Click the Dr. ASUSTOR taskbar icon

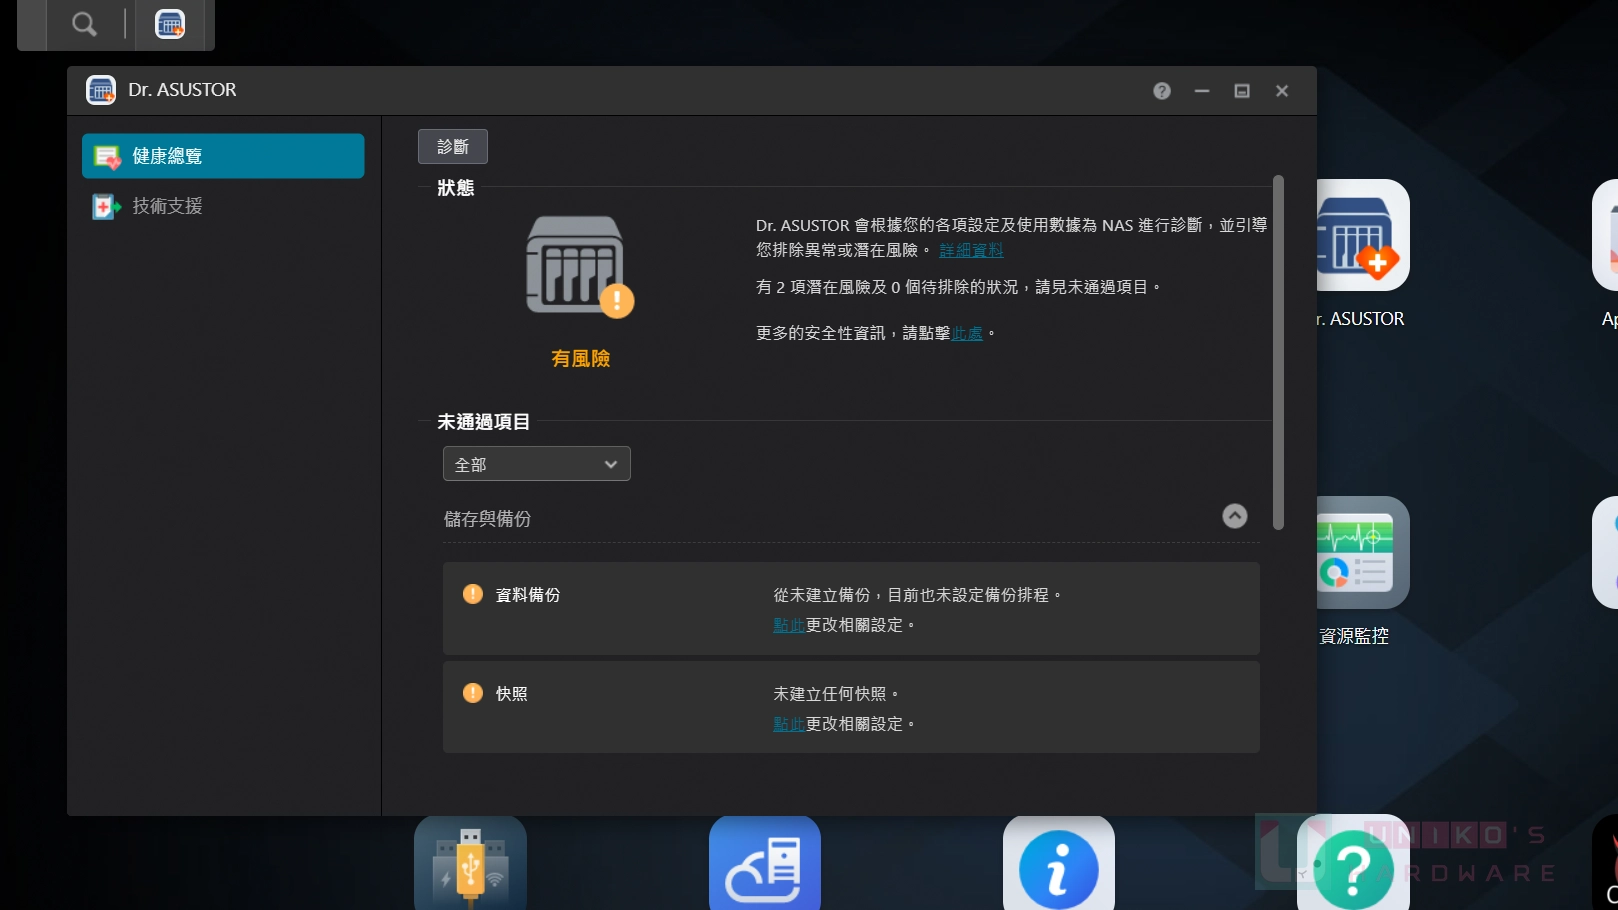[x=170, y=23]
